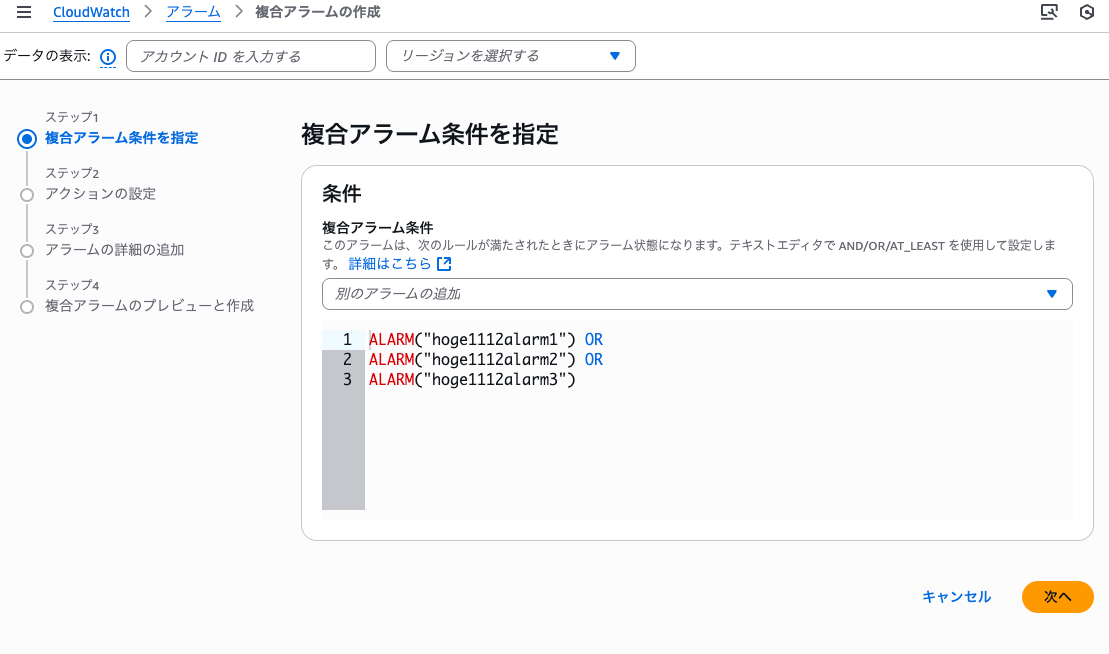Open the navigation hamburger menu icon
1109x654 pixels.
(24, 12)
